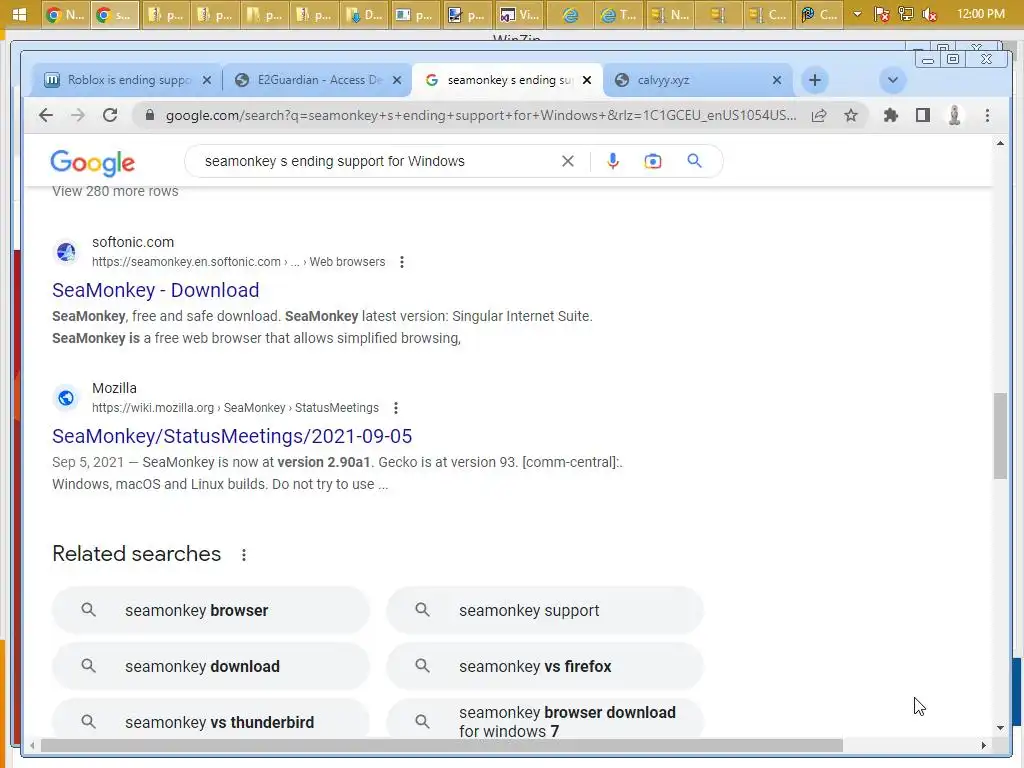The height and width of the screenshot is (768, 1024).
Task: Go back to the previous page
Action: pos(46,116)
